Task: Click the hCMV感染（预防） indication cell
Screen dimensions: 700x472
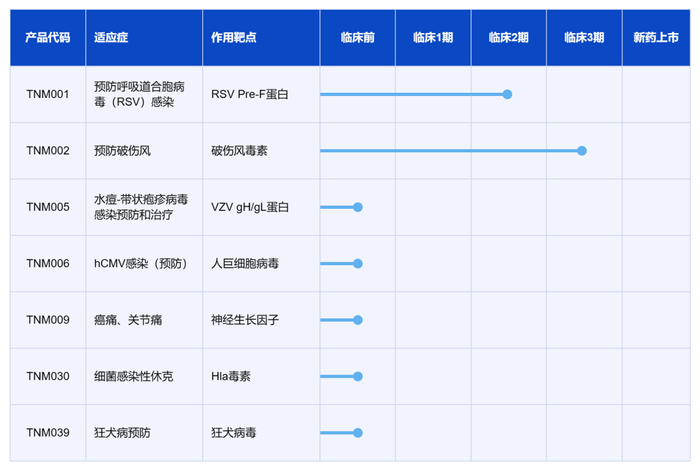Action: 144,263
